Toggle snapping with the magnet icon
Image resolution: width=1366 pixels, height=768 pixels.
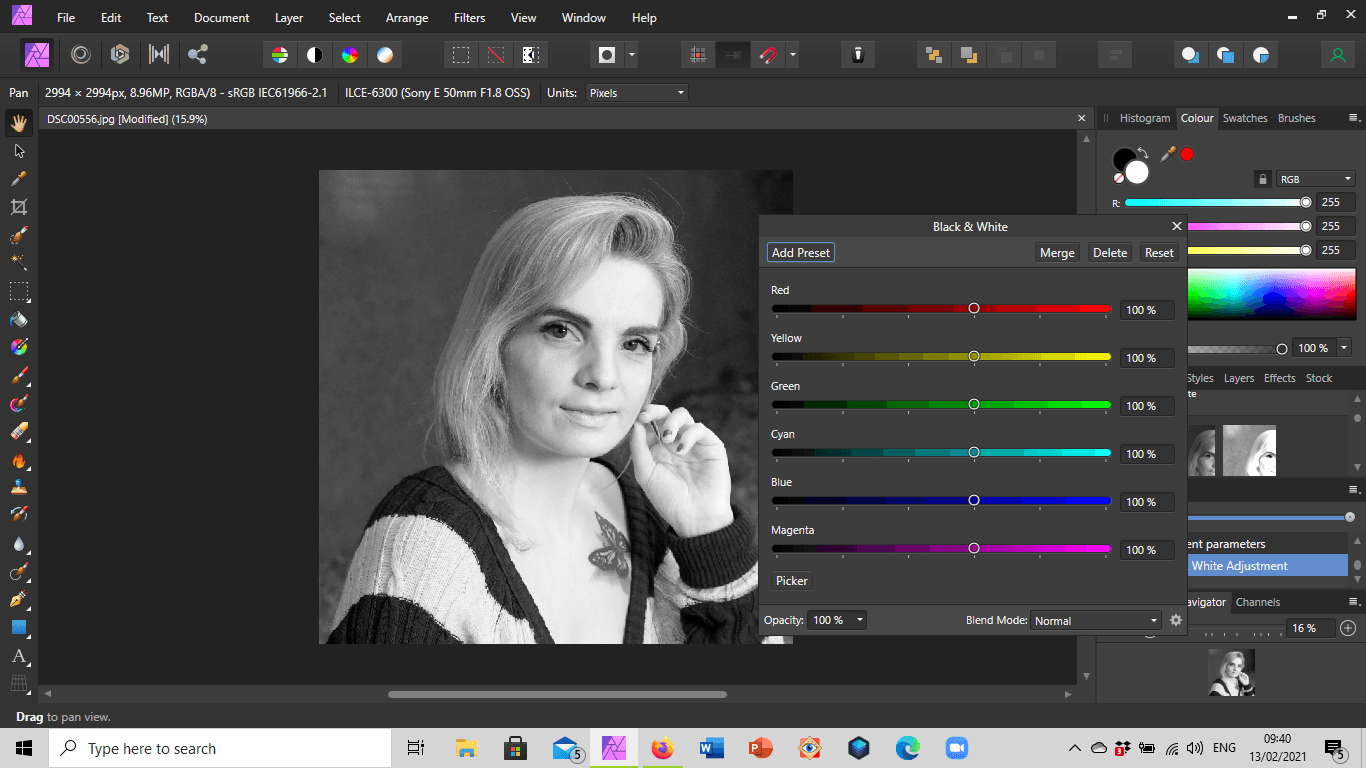tap(769, 55)
